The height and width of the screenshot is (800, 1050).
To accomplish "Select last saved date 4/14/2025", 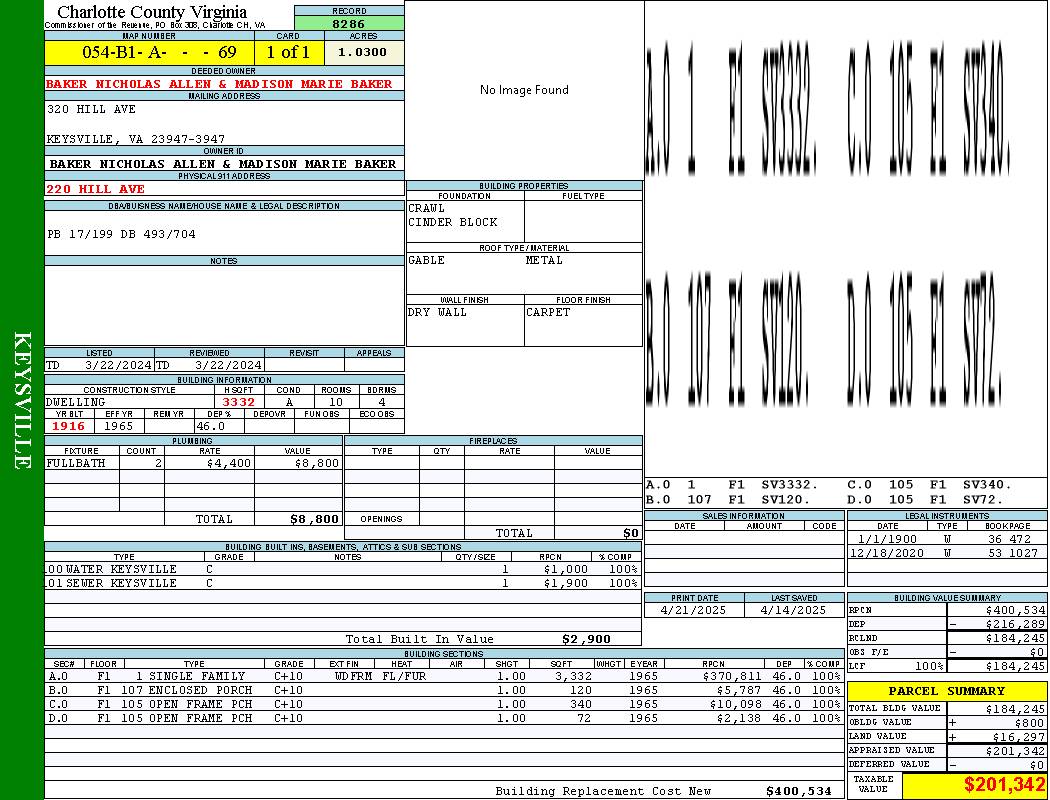I will [x=794, y=611].
